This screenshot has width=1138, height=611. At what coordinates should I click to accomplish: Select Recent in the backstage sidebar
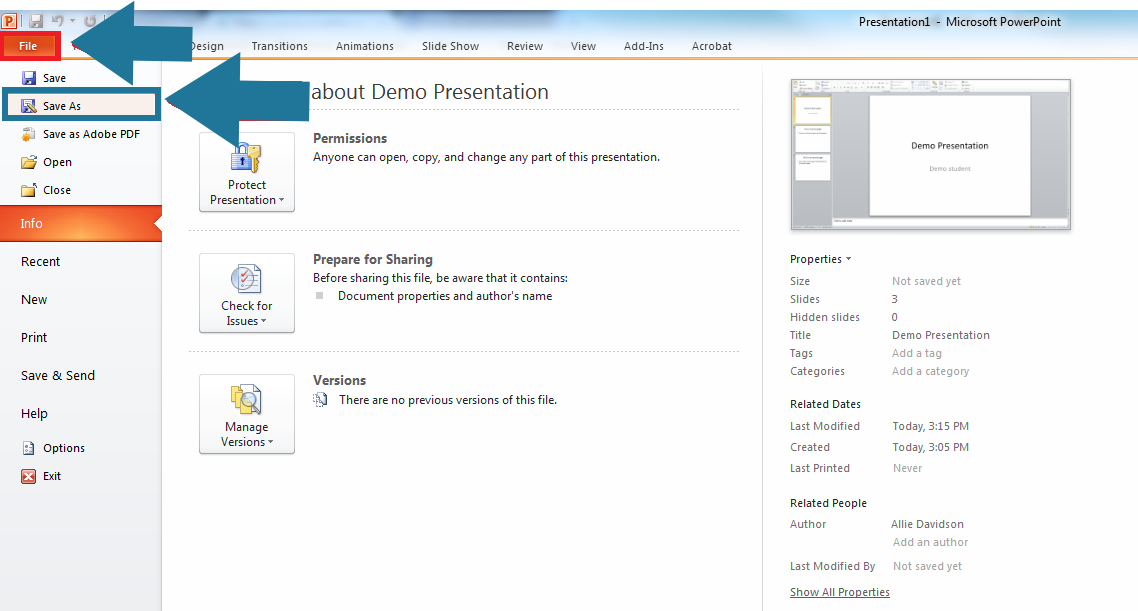(x=41, y=262)
